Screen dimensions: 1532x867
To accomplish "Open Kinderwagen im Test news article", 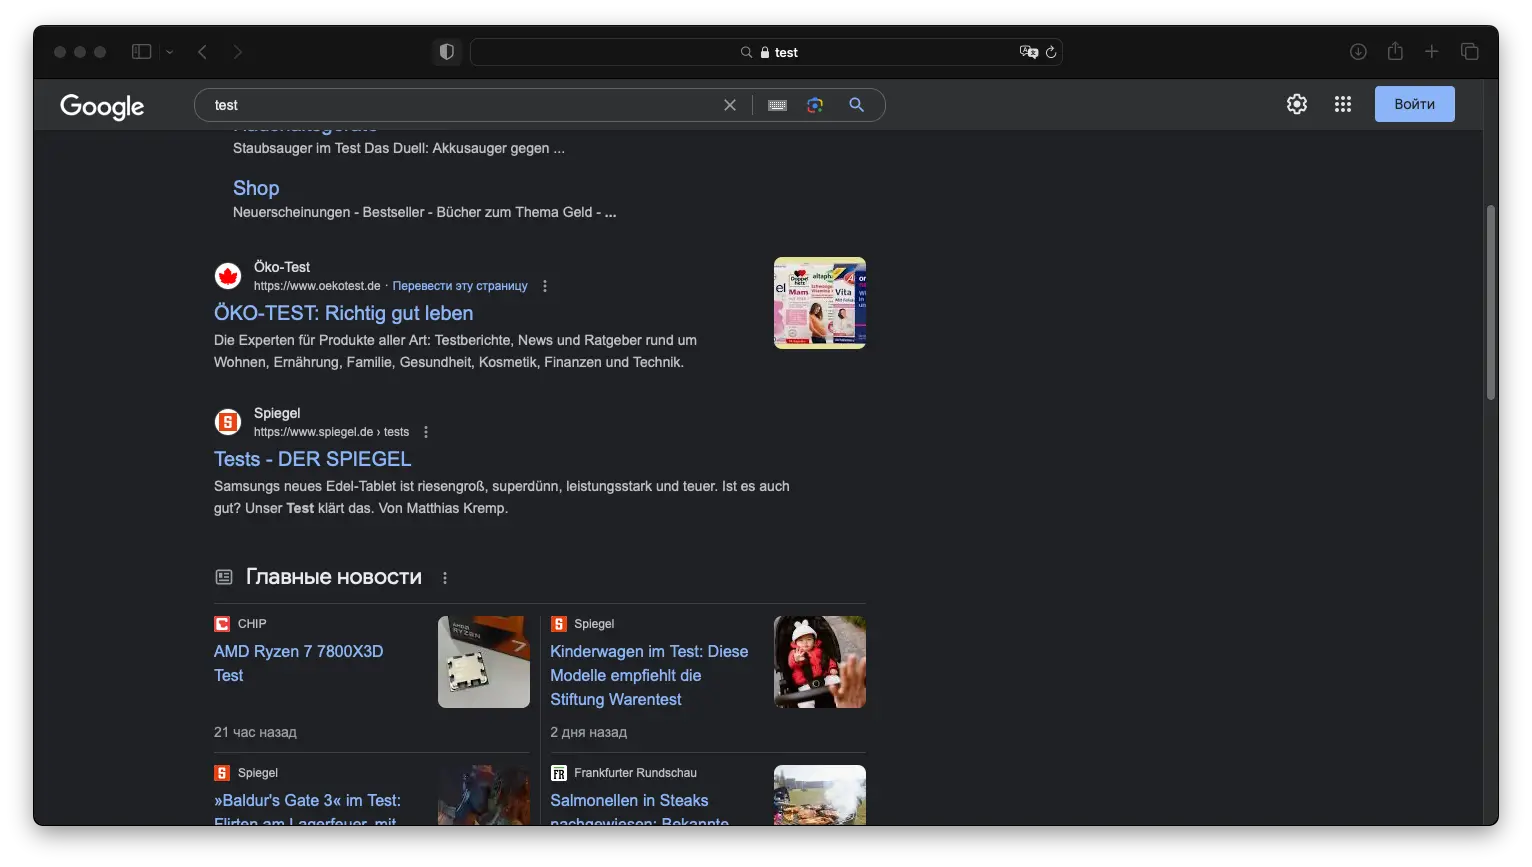I will point(649,675).
